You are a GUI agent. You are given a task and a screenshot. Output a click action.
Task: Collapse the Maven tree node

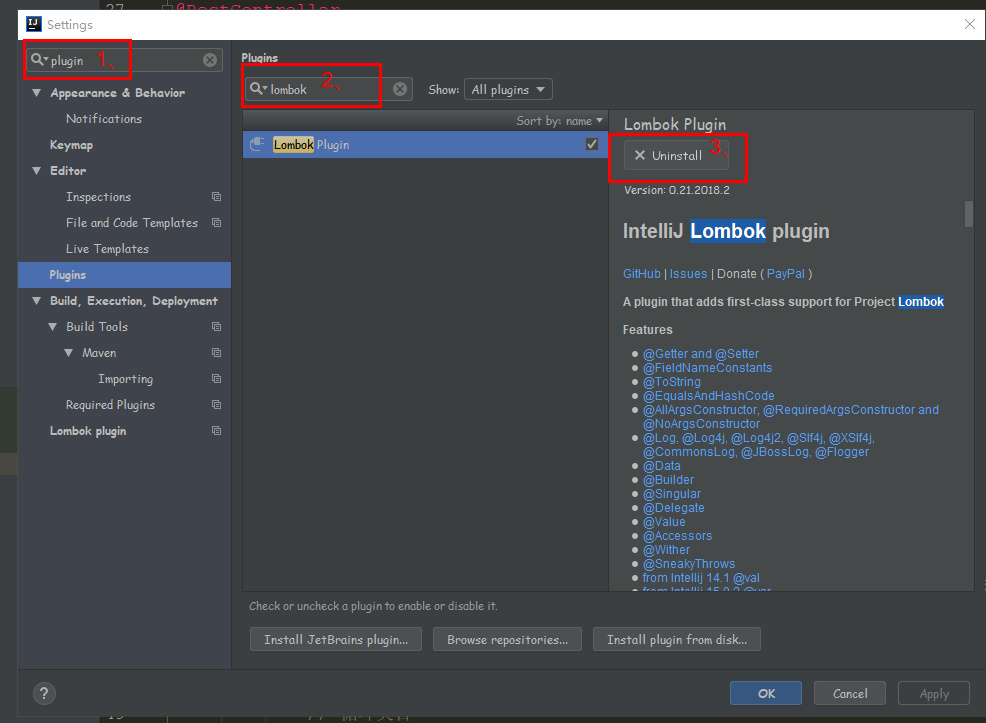pyautogui.click(x=69, y=353)
